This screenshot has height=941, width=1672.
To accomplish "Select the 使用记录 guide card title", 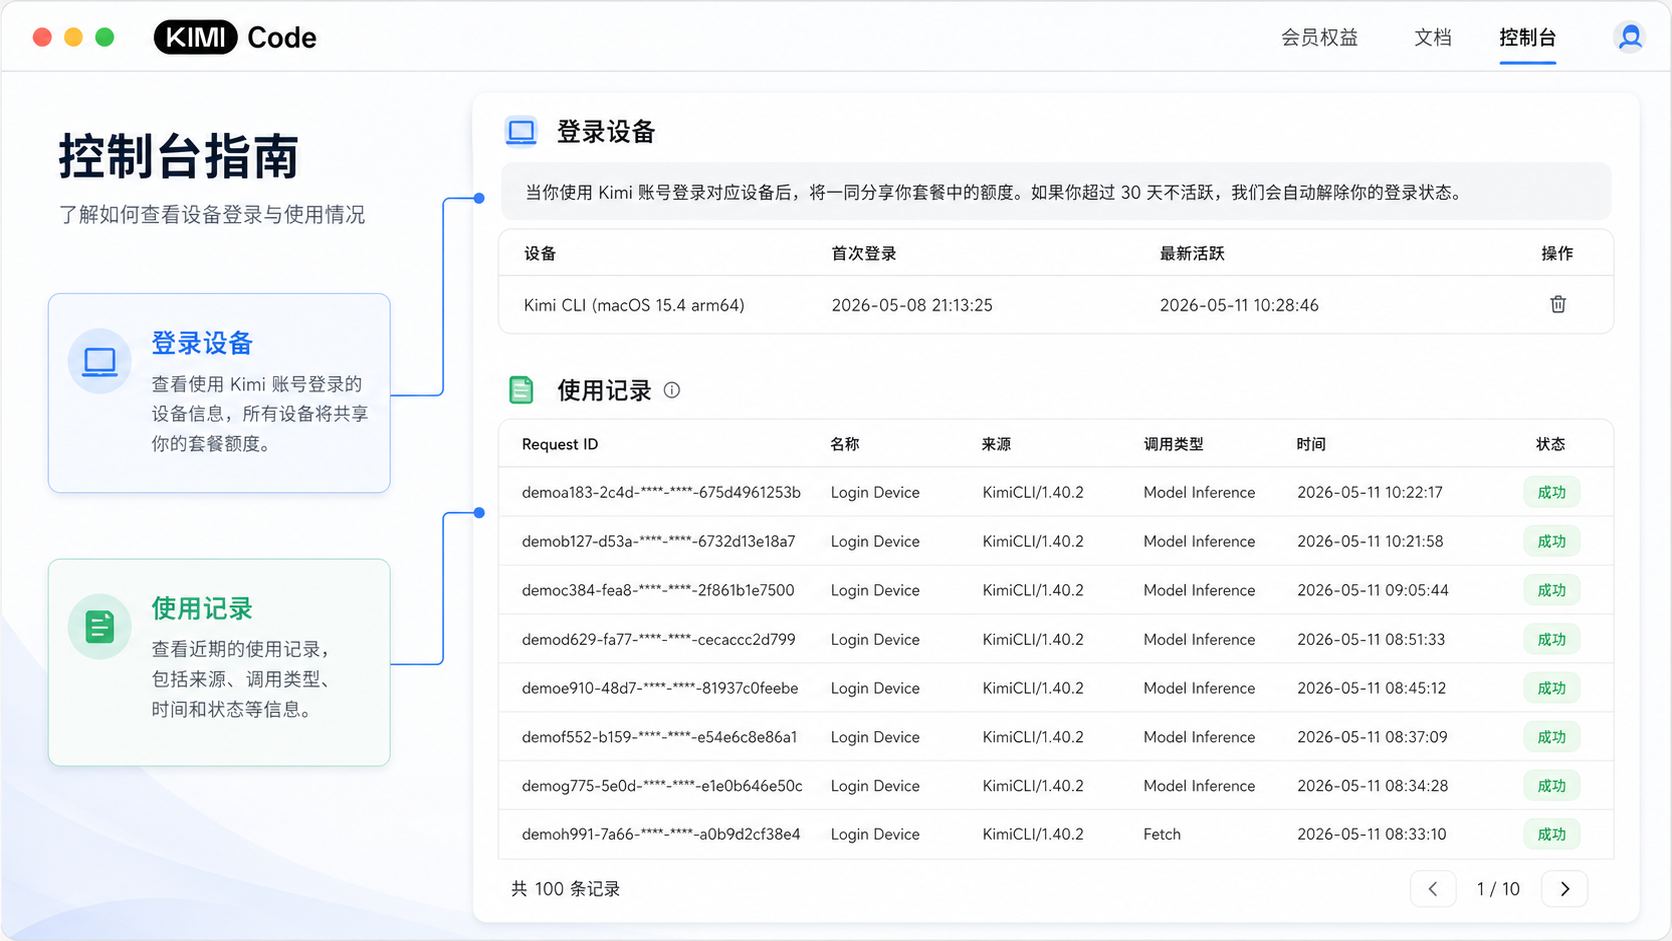I will [x=202, y=608].
